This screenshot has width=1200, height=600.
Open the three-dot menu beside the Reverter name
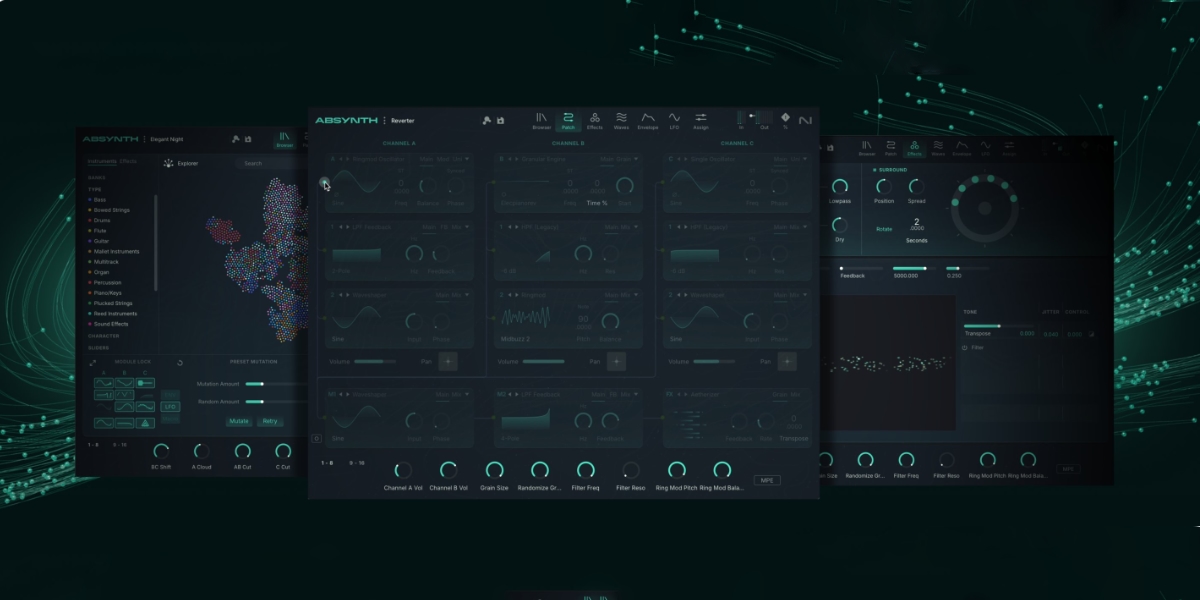[385, 121]
